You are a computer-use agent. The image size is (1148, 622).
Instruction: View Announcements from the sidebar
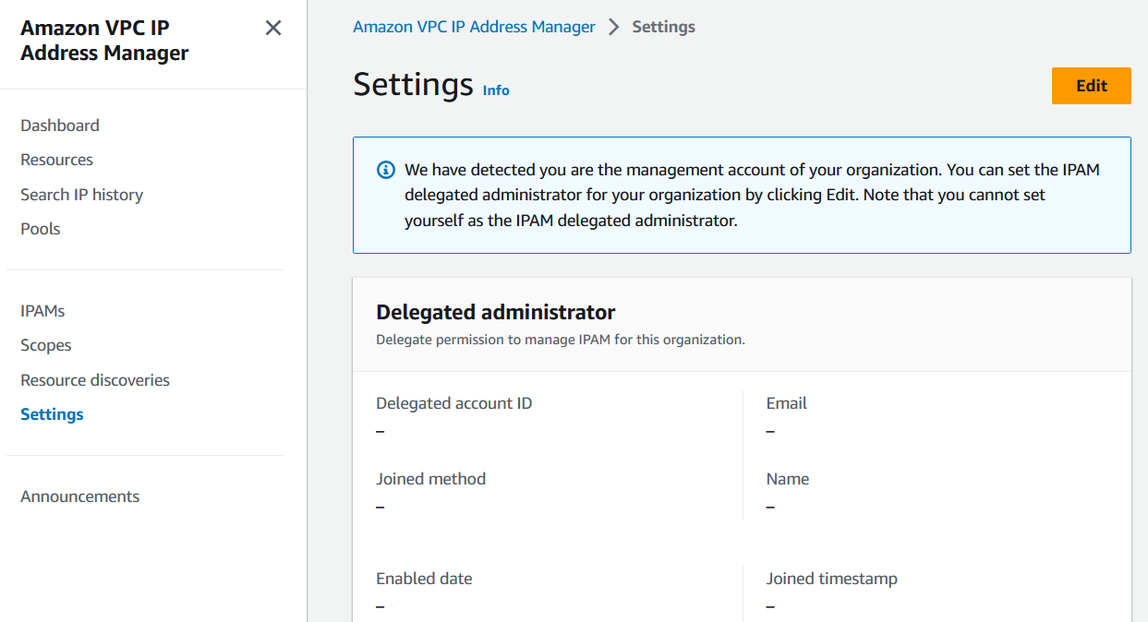(80, 497)
